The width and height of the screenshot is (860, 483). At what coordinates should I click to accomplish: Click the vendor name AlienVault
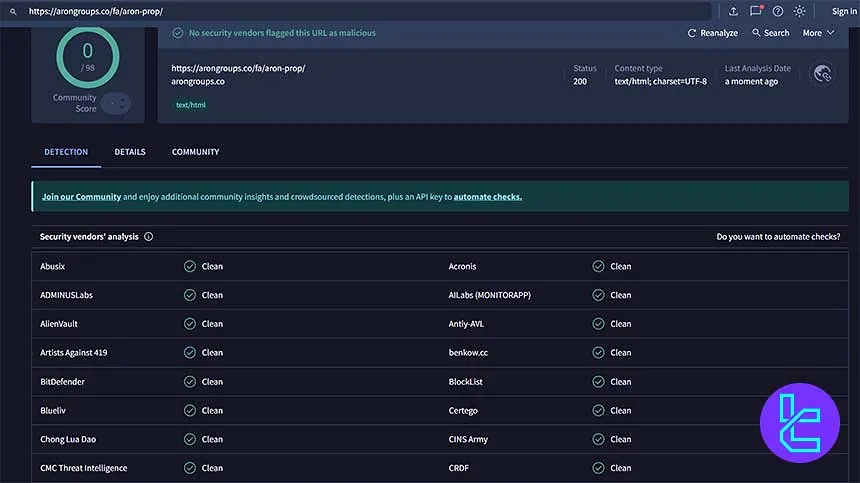[59, 324]
